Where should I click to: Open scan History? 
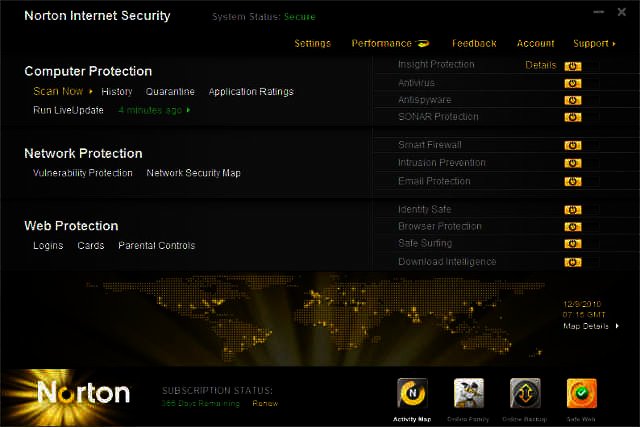(117, 91)
